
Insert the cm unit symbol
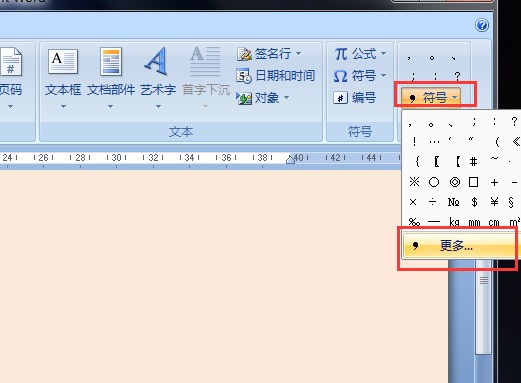coord(494,222)
